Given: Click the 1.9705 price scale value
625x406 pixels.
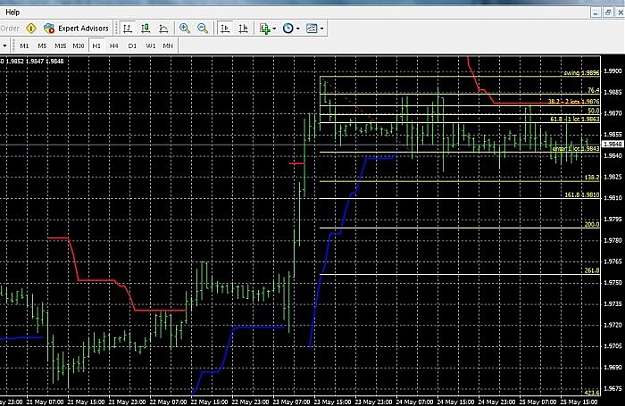Looking at the screenshot, I should coord(613,346).
